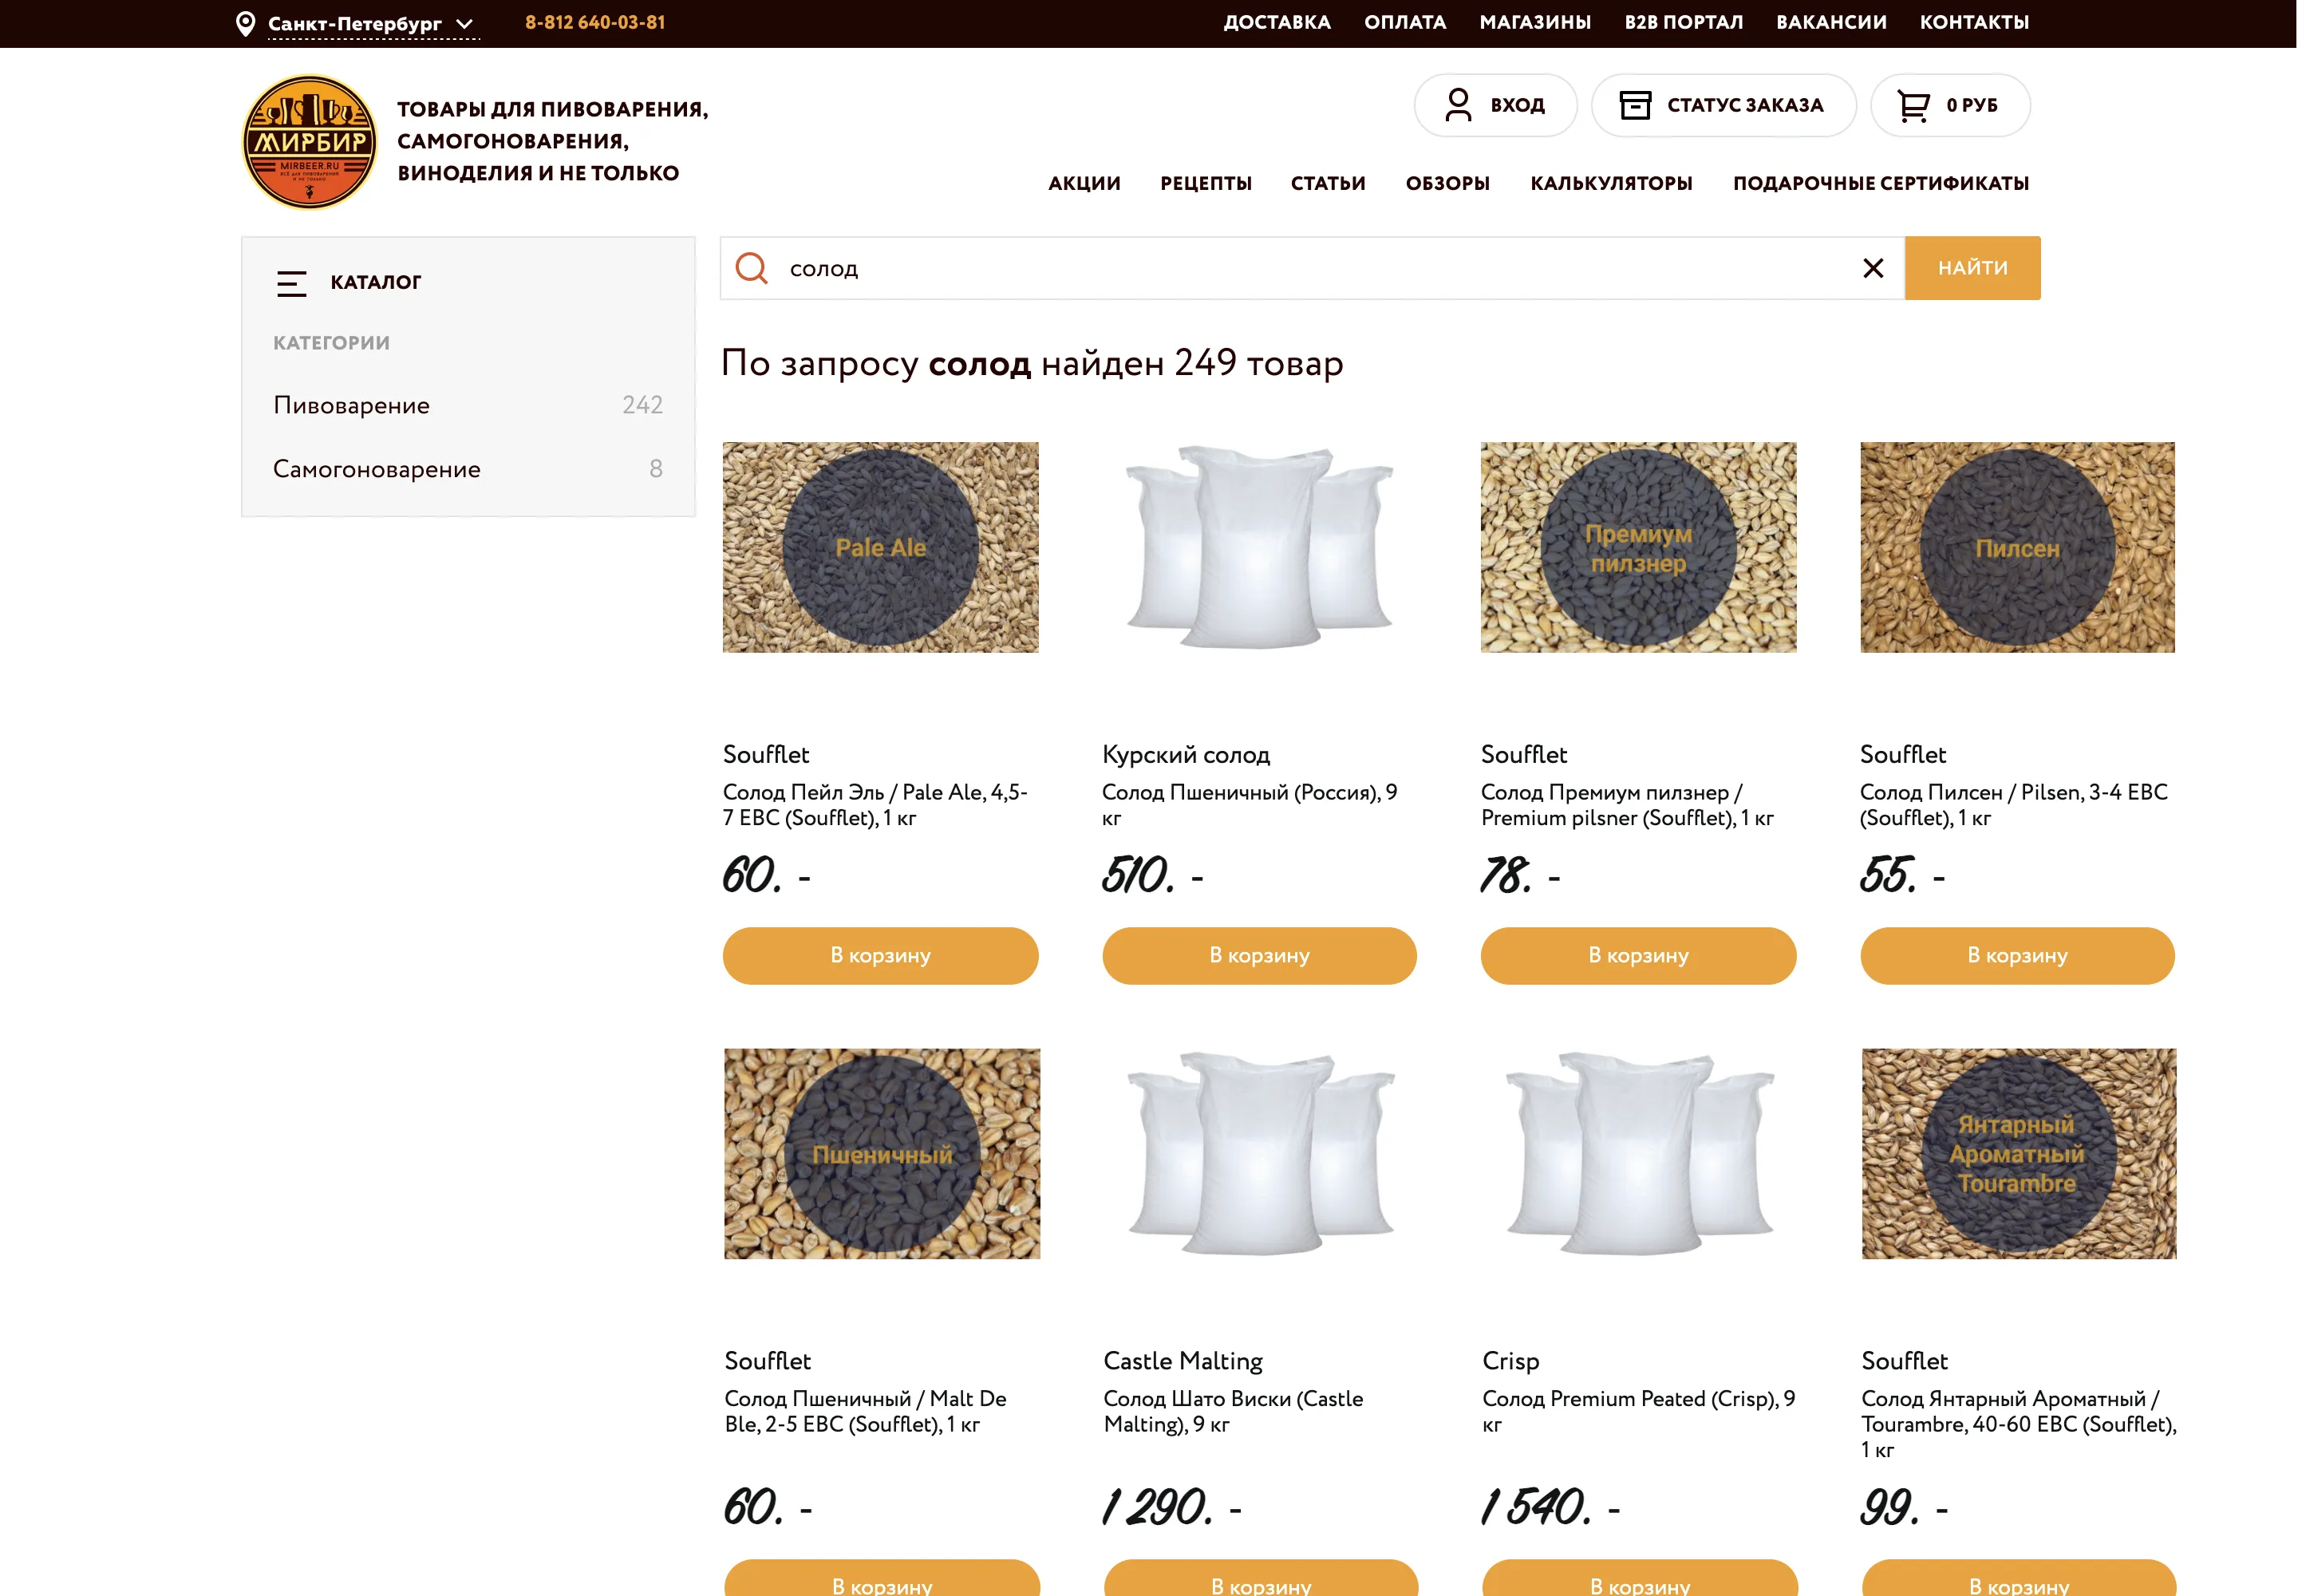Open the ДОСТАВКА menu item
Screen dimensions: 2298x1596
tap(1277, 21)
